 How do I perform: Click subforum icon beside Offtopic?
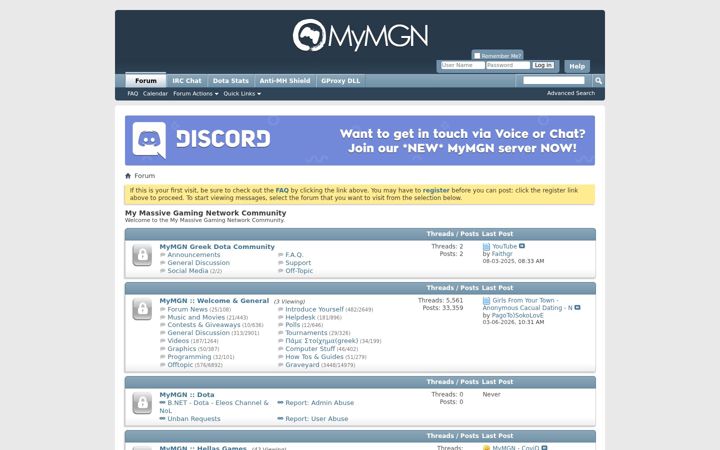[163, 365]
